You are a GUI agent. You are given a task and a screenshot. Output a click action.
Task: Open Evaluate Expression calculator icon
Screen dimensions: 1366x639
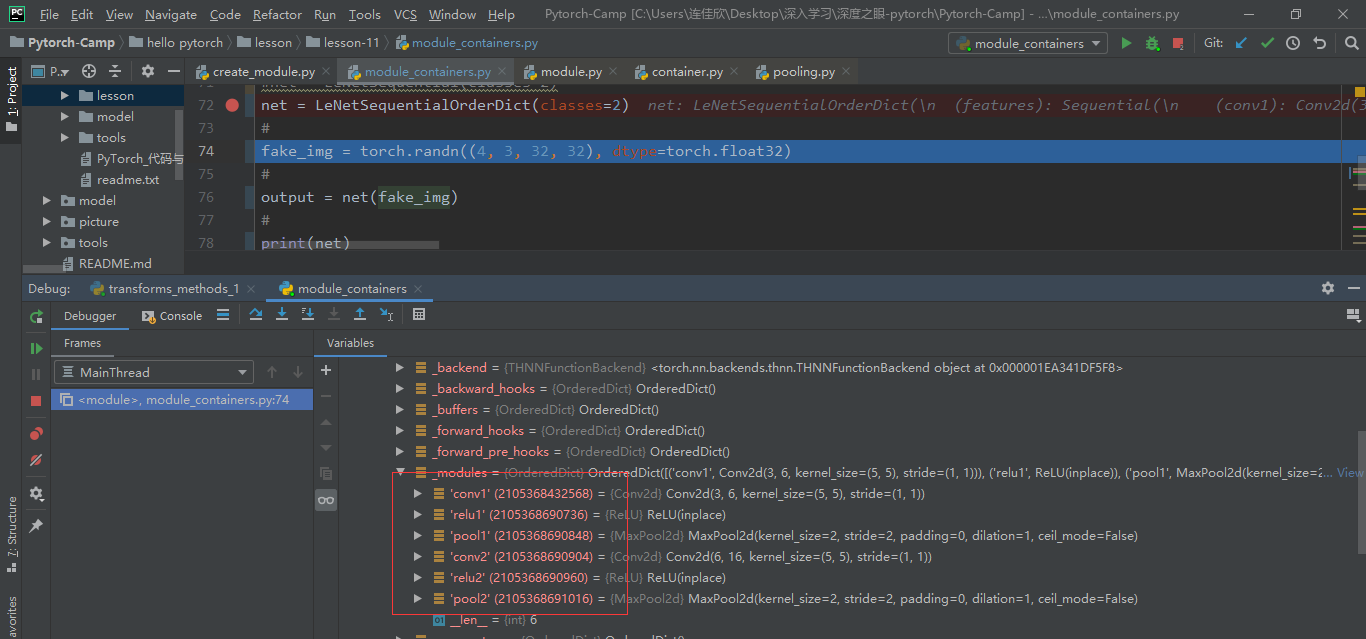(419, 314)
